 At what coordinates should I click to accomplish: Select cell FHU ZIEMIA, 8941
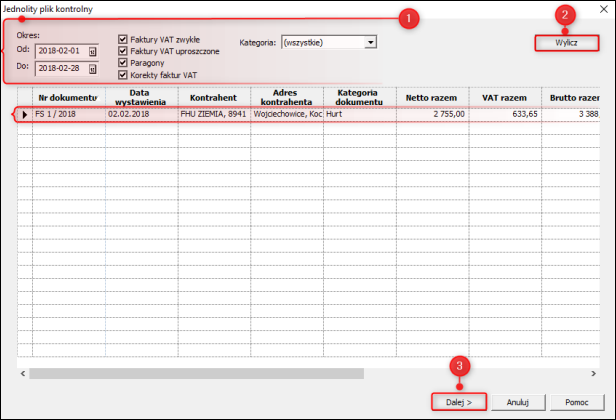tap(214, 114)
